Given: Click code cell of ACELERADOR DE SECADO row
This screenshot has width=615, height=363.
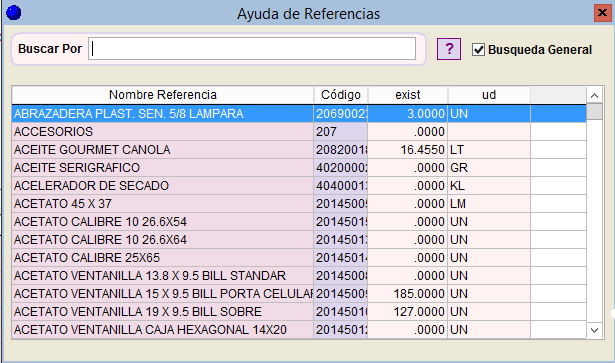Looking at the screenshot, I should click(x=340, y=186).
